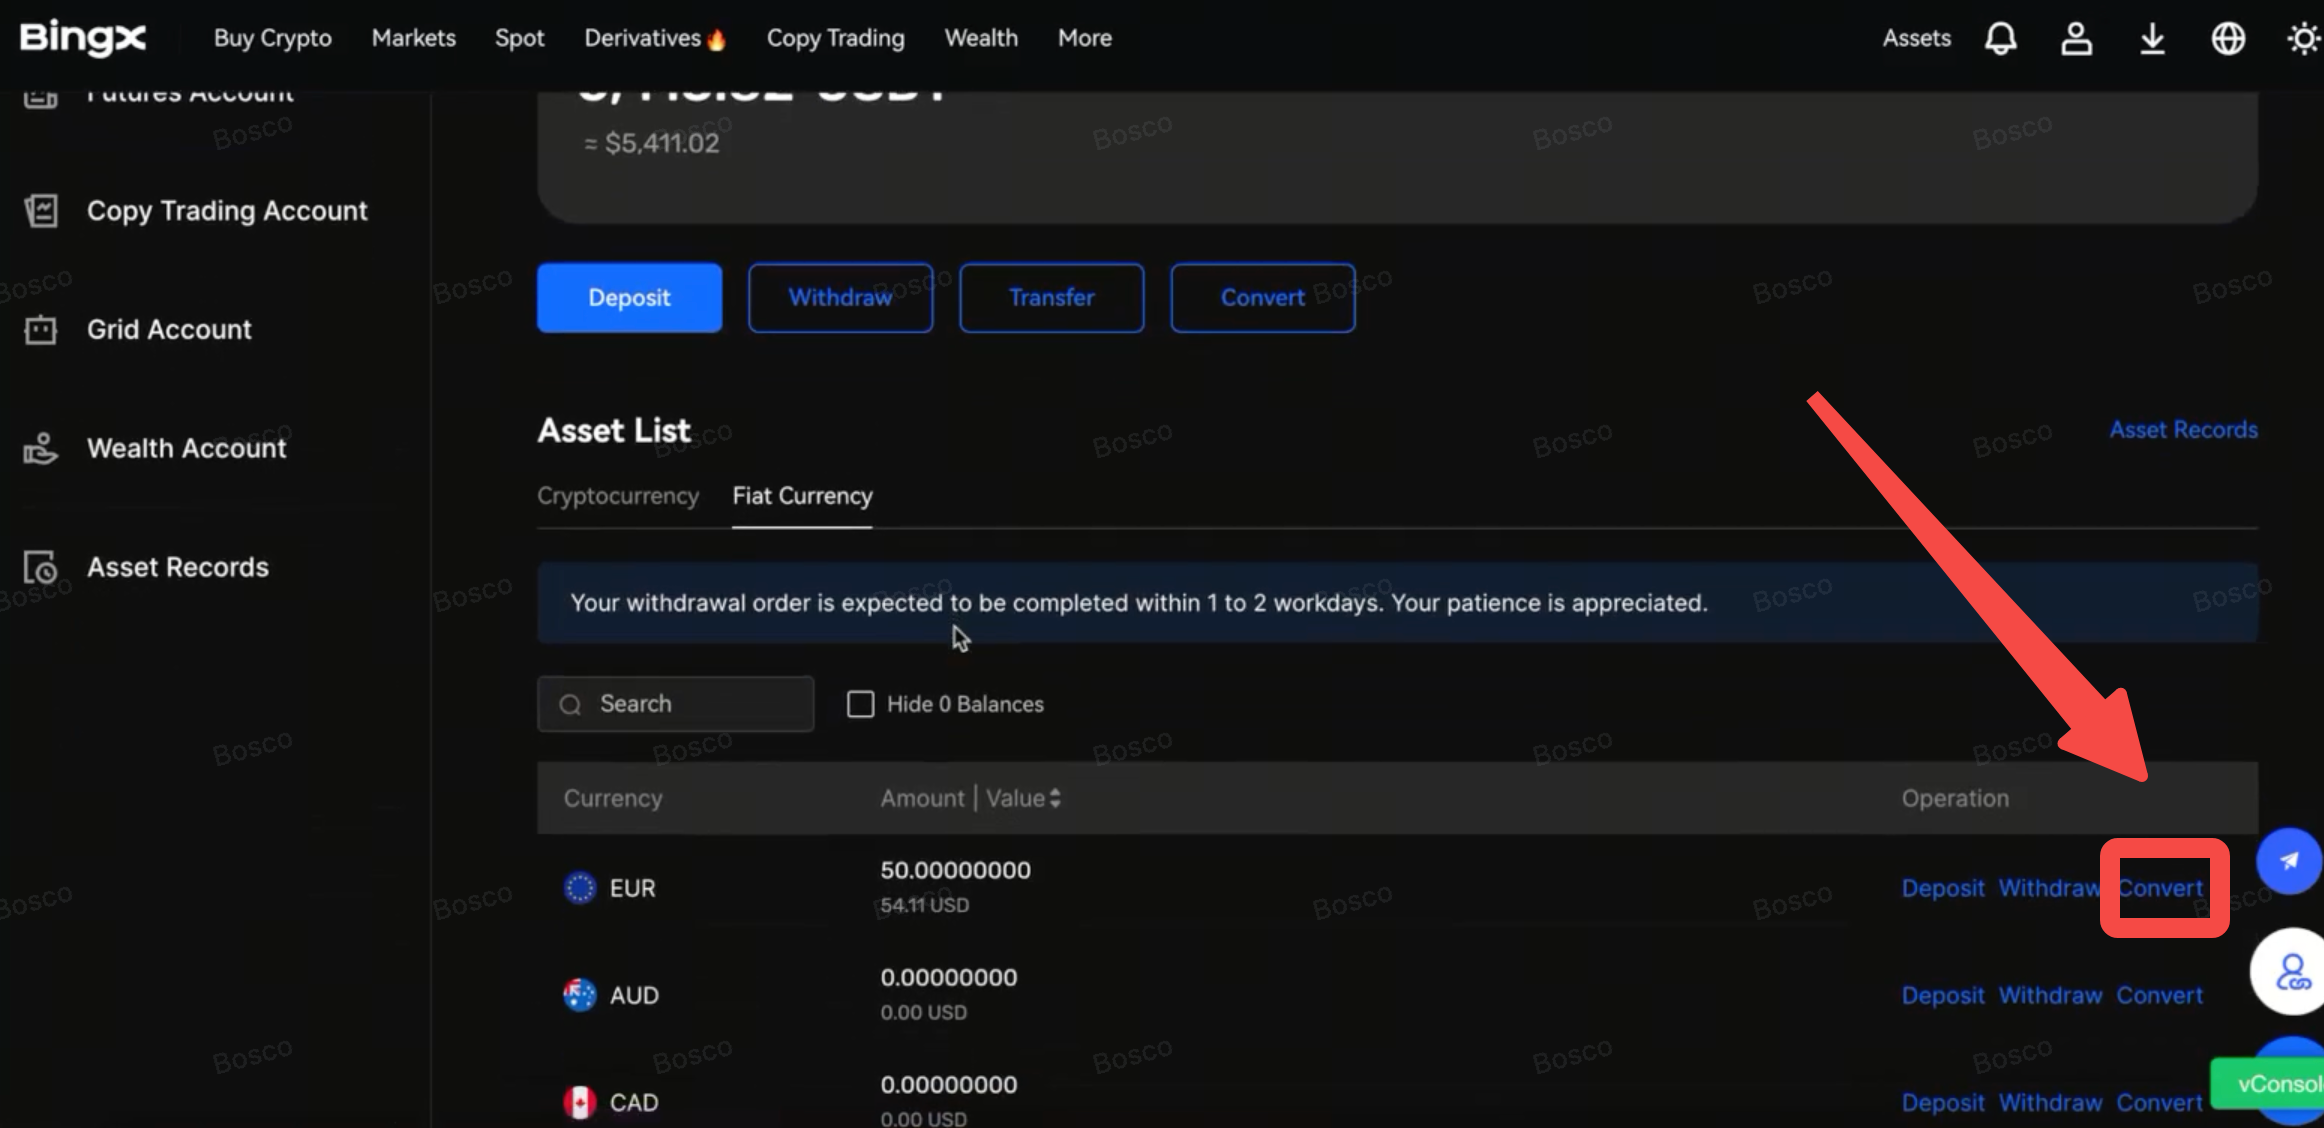Click the Copy Trading Account sidebar icon
This screenshot has height=1128, width=2324.
(41, 211)
